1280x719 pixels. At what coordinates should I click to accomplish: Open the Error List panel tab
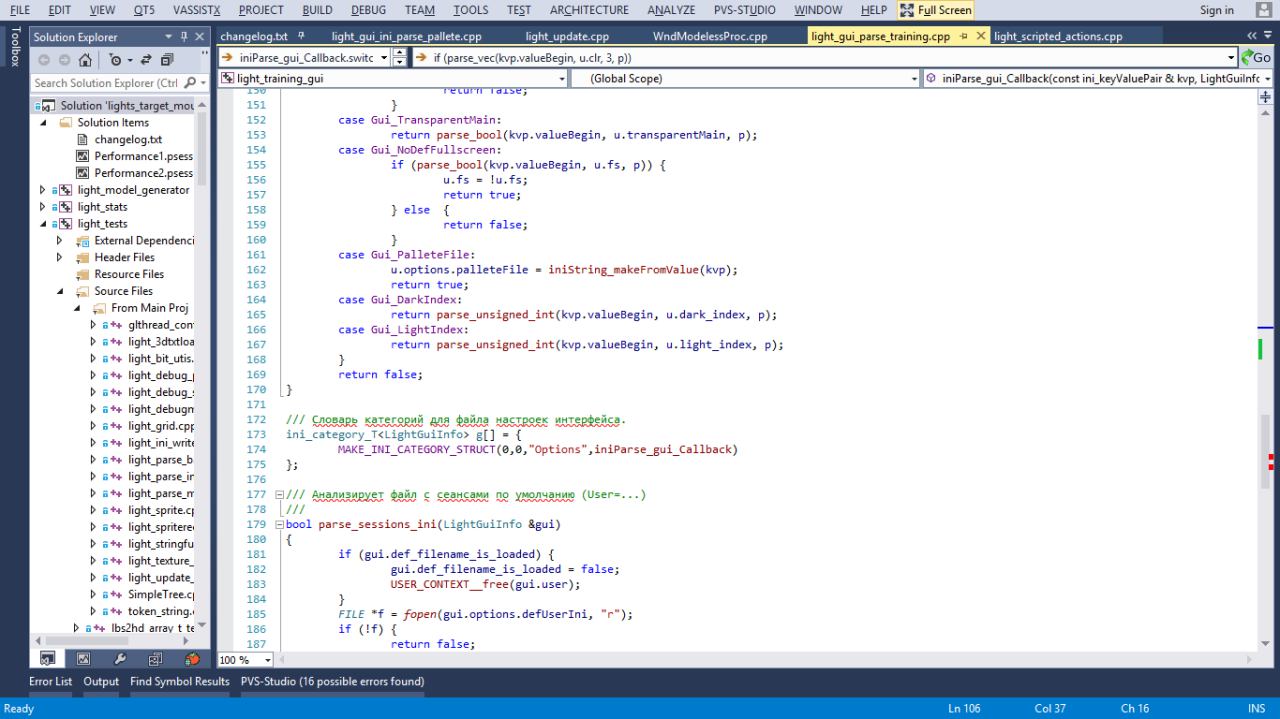tap(51, 682)
